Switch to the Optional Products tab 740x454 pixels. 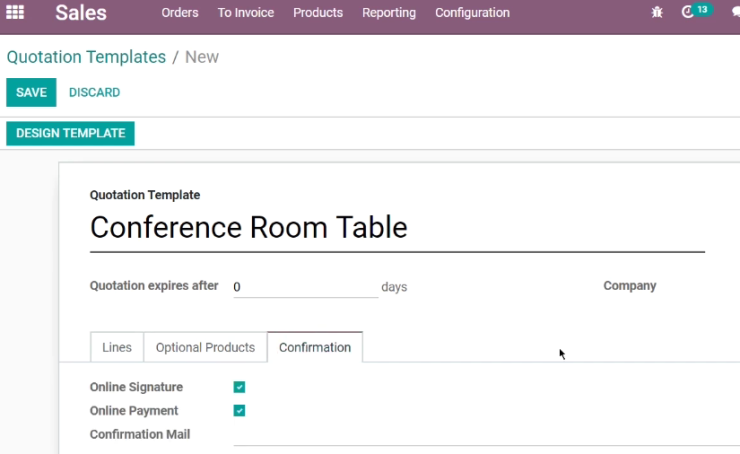click(x=205, y=347)
